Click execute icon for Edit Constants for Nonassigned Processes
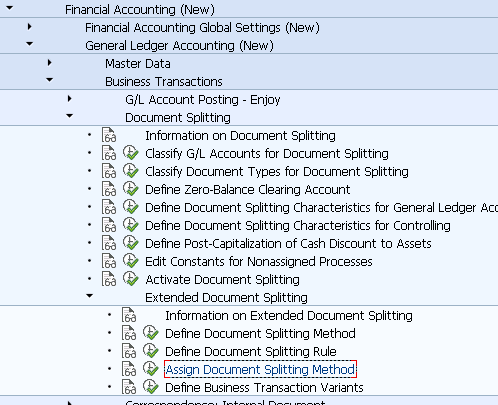498x405 pixels. [x=131, y=261]
